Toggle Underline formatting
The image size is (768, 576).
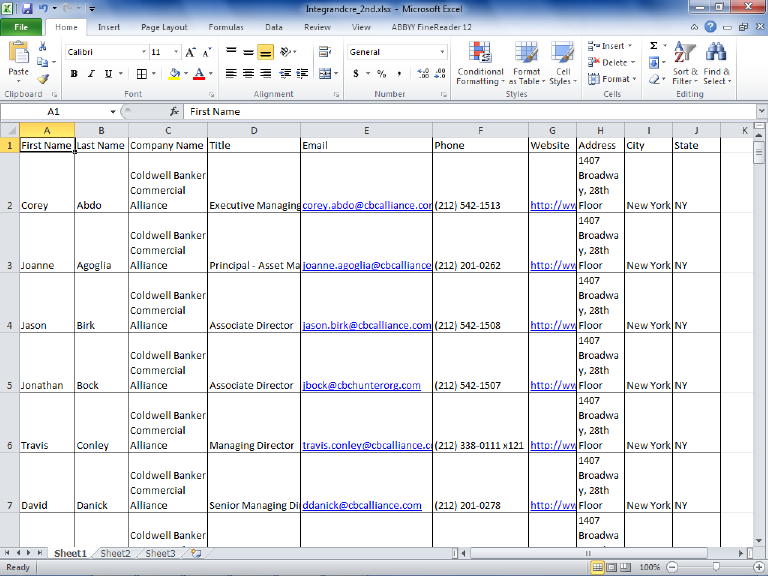coord(108,74)
